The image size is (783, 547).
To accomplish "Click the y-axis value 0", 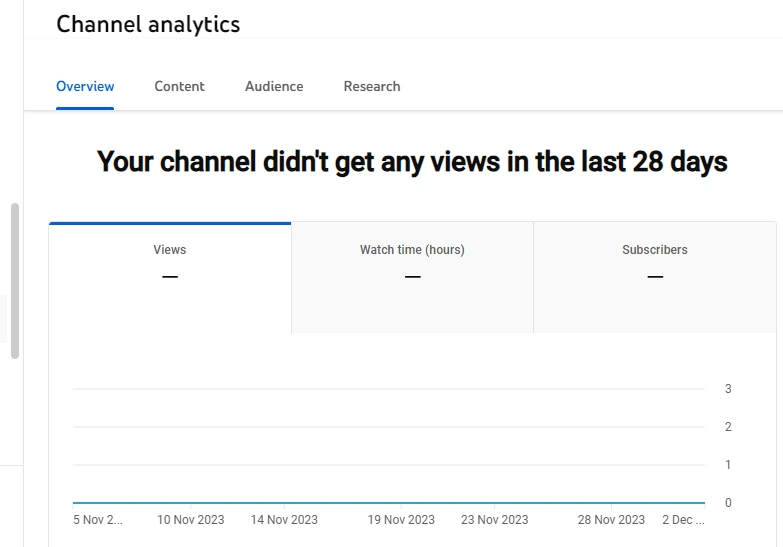I will pos(728,503).
